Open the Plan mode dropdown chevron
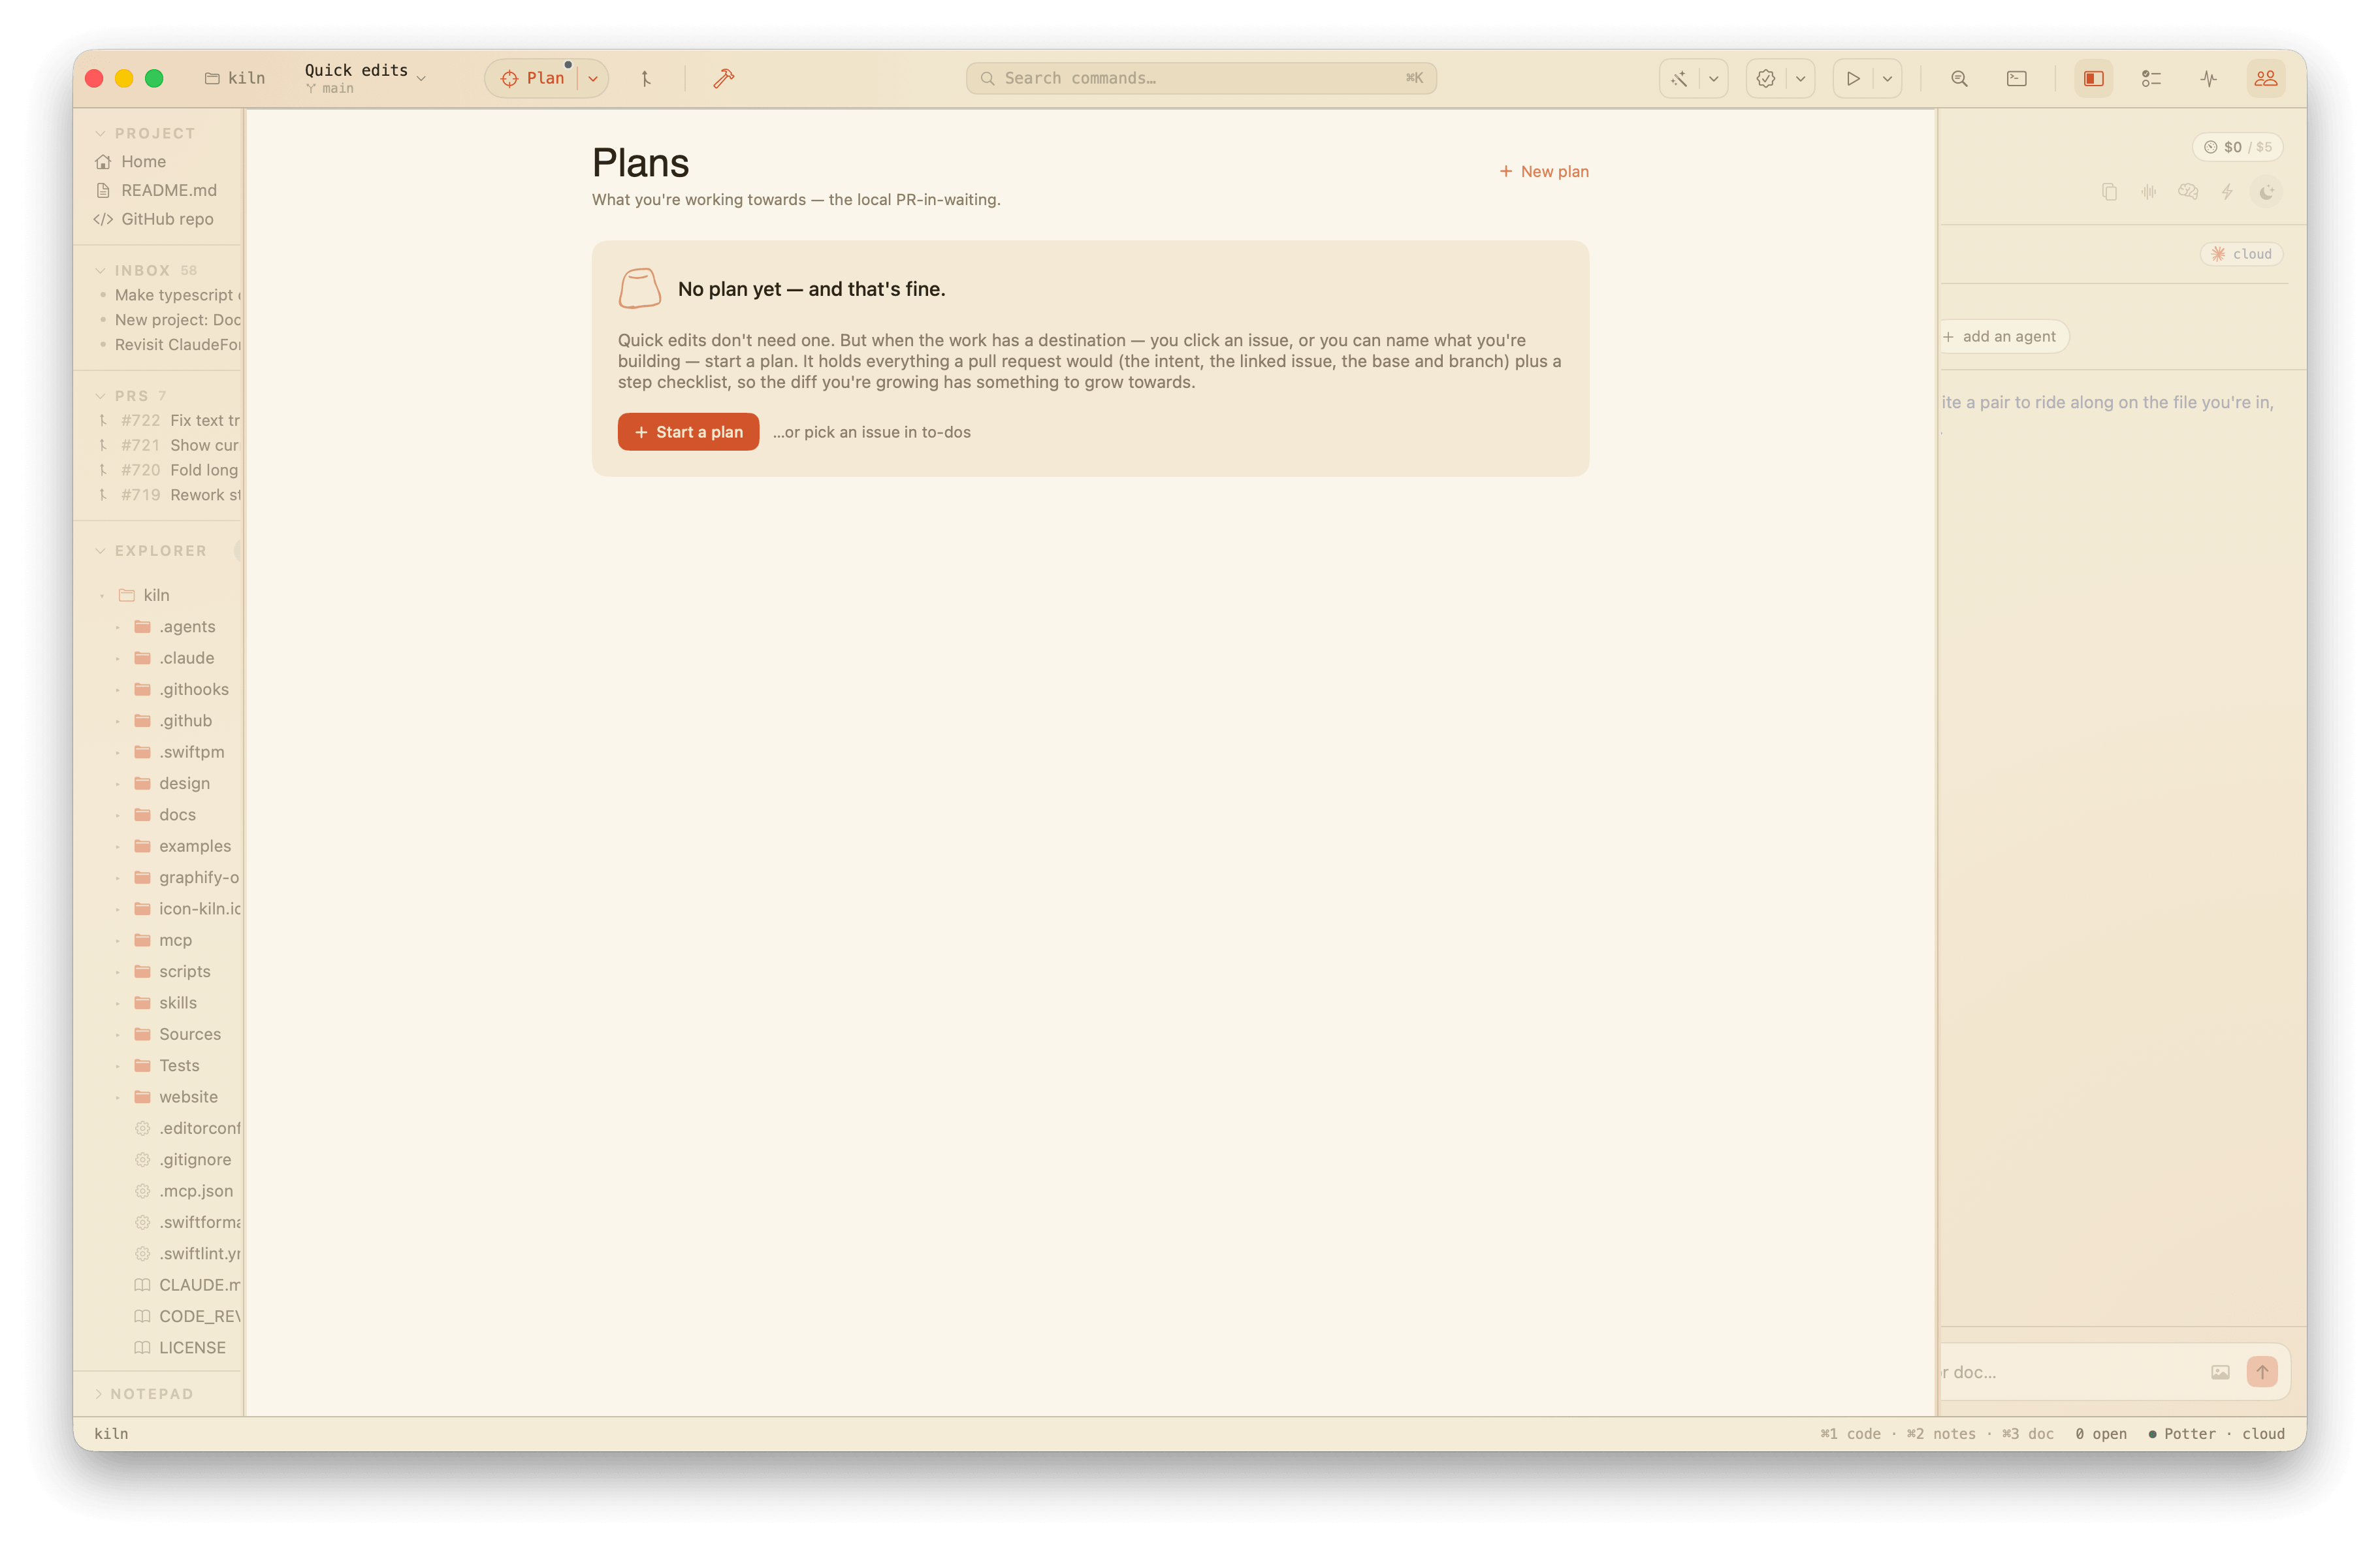Viewport: 2380px width, 1548px height. (x=593, y=78)
